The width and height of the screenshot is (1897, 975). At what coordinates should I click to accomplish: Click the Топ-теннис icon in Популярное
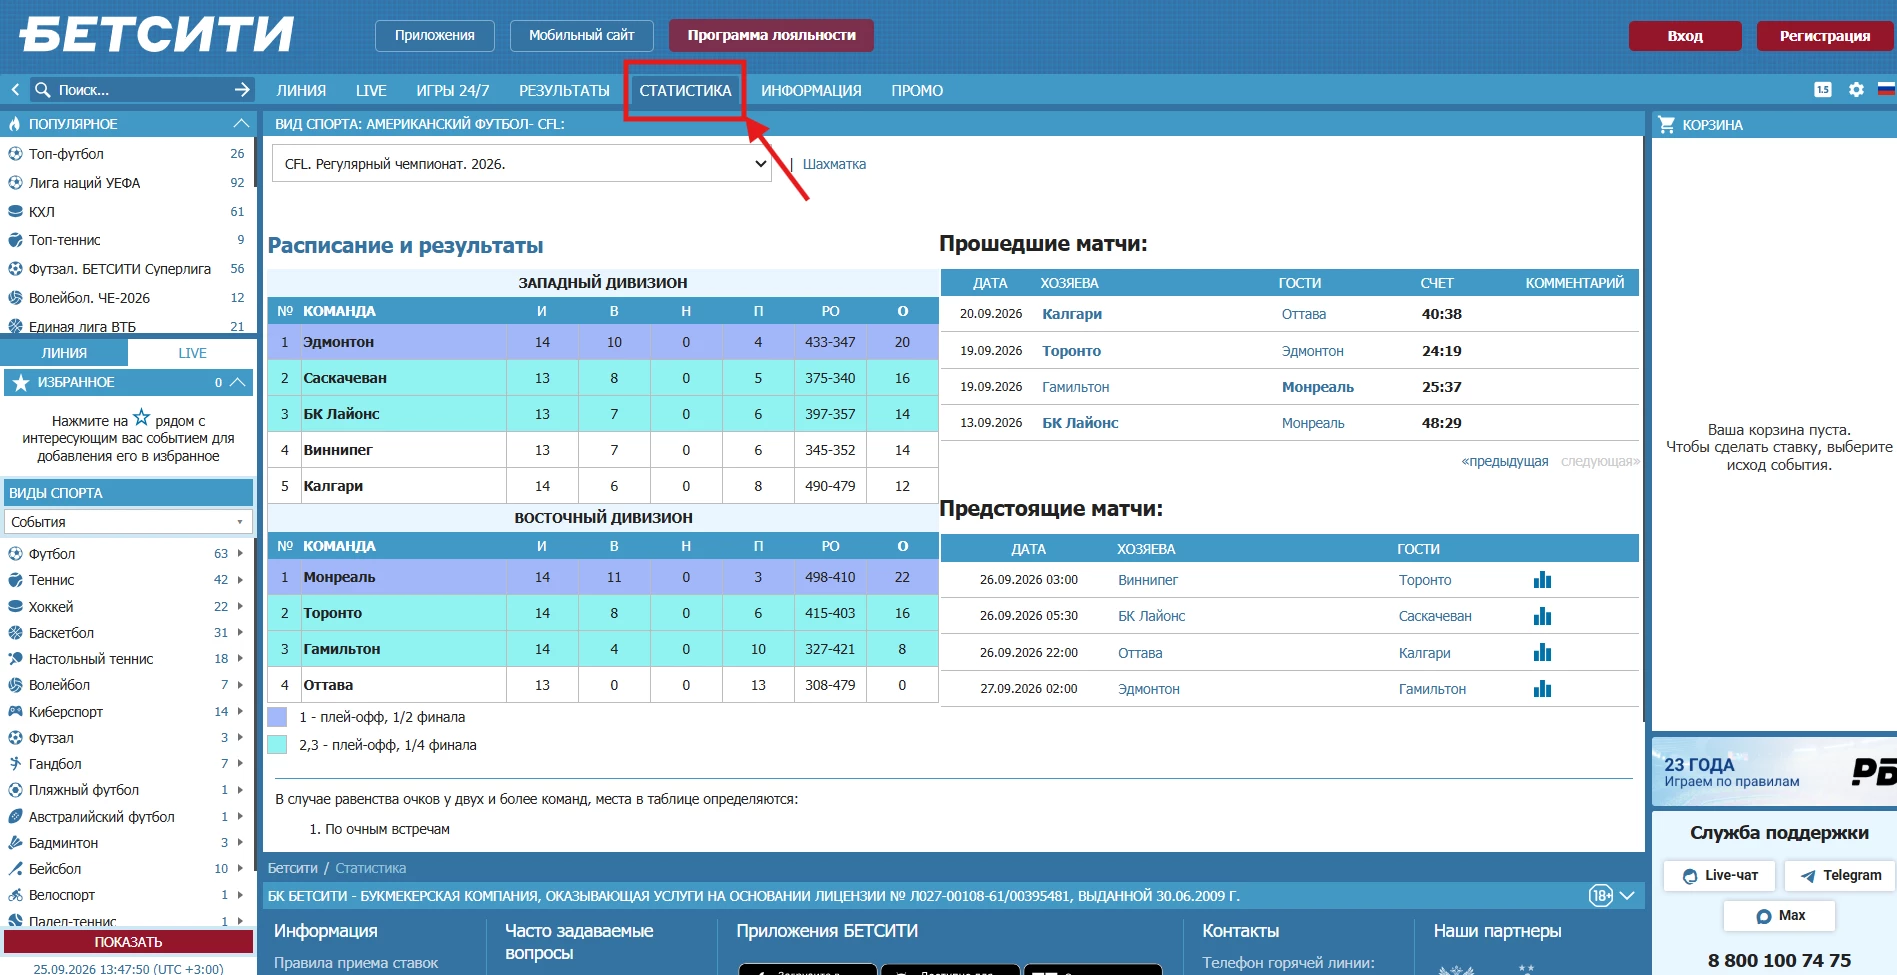pyautogui.click(x=15, y=240)
